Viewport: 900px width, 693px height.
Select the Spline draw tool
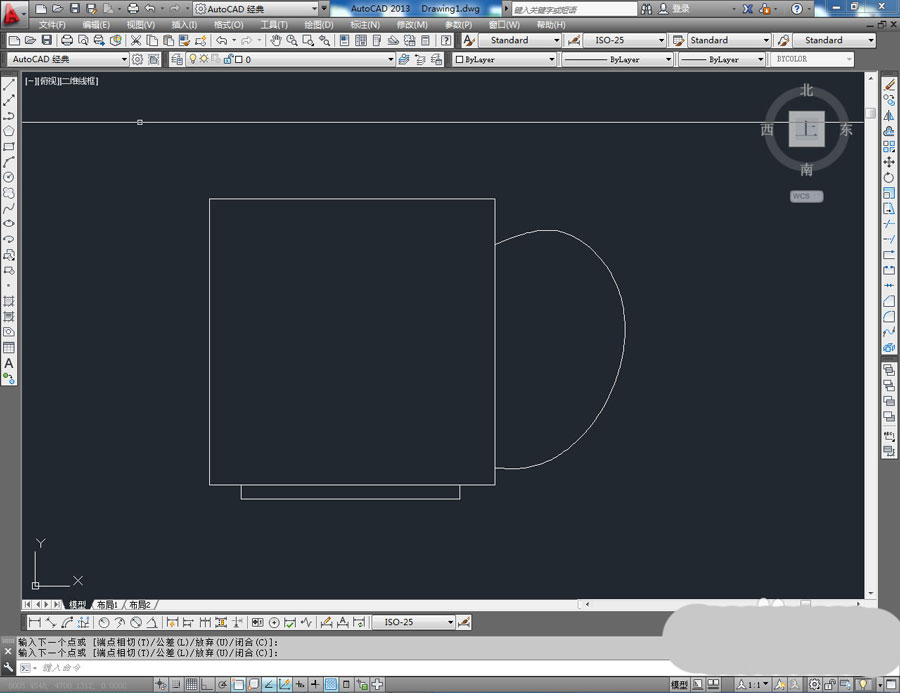click(x=9, y=209)
